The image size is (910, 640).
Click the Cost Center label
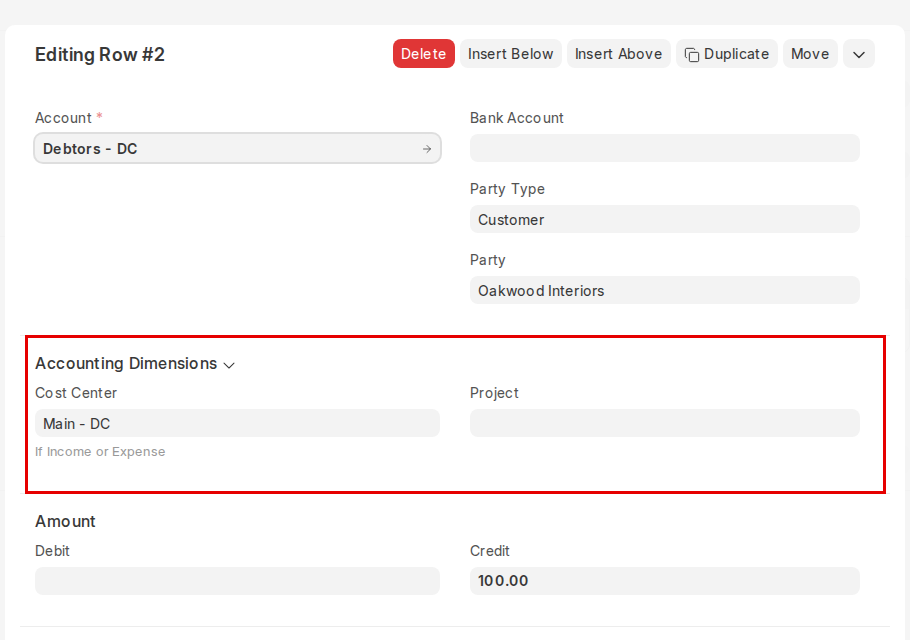76,393
